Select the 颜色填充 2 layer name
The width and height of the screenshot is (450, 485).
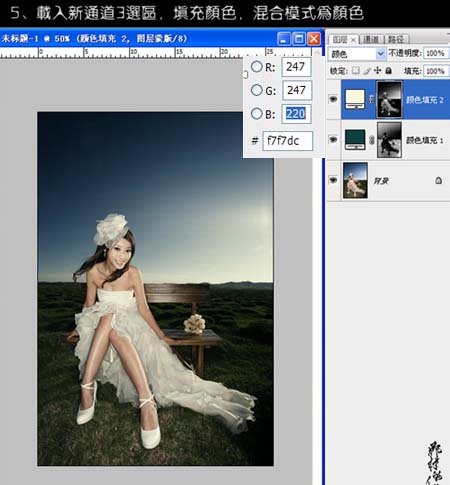425,100
